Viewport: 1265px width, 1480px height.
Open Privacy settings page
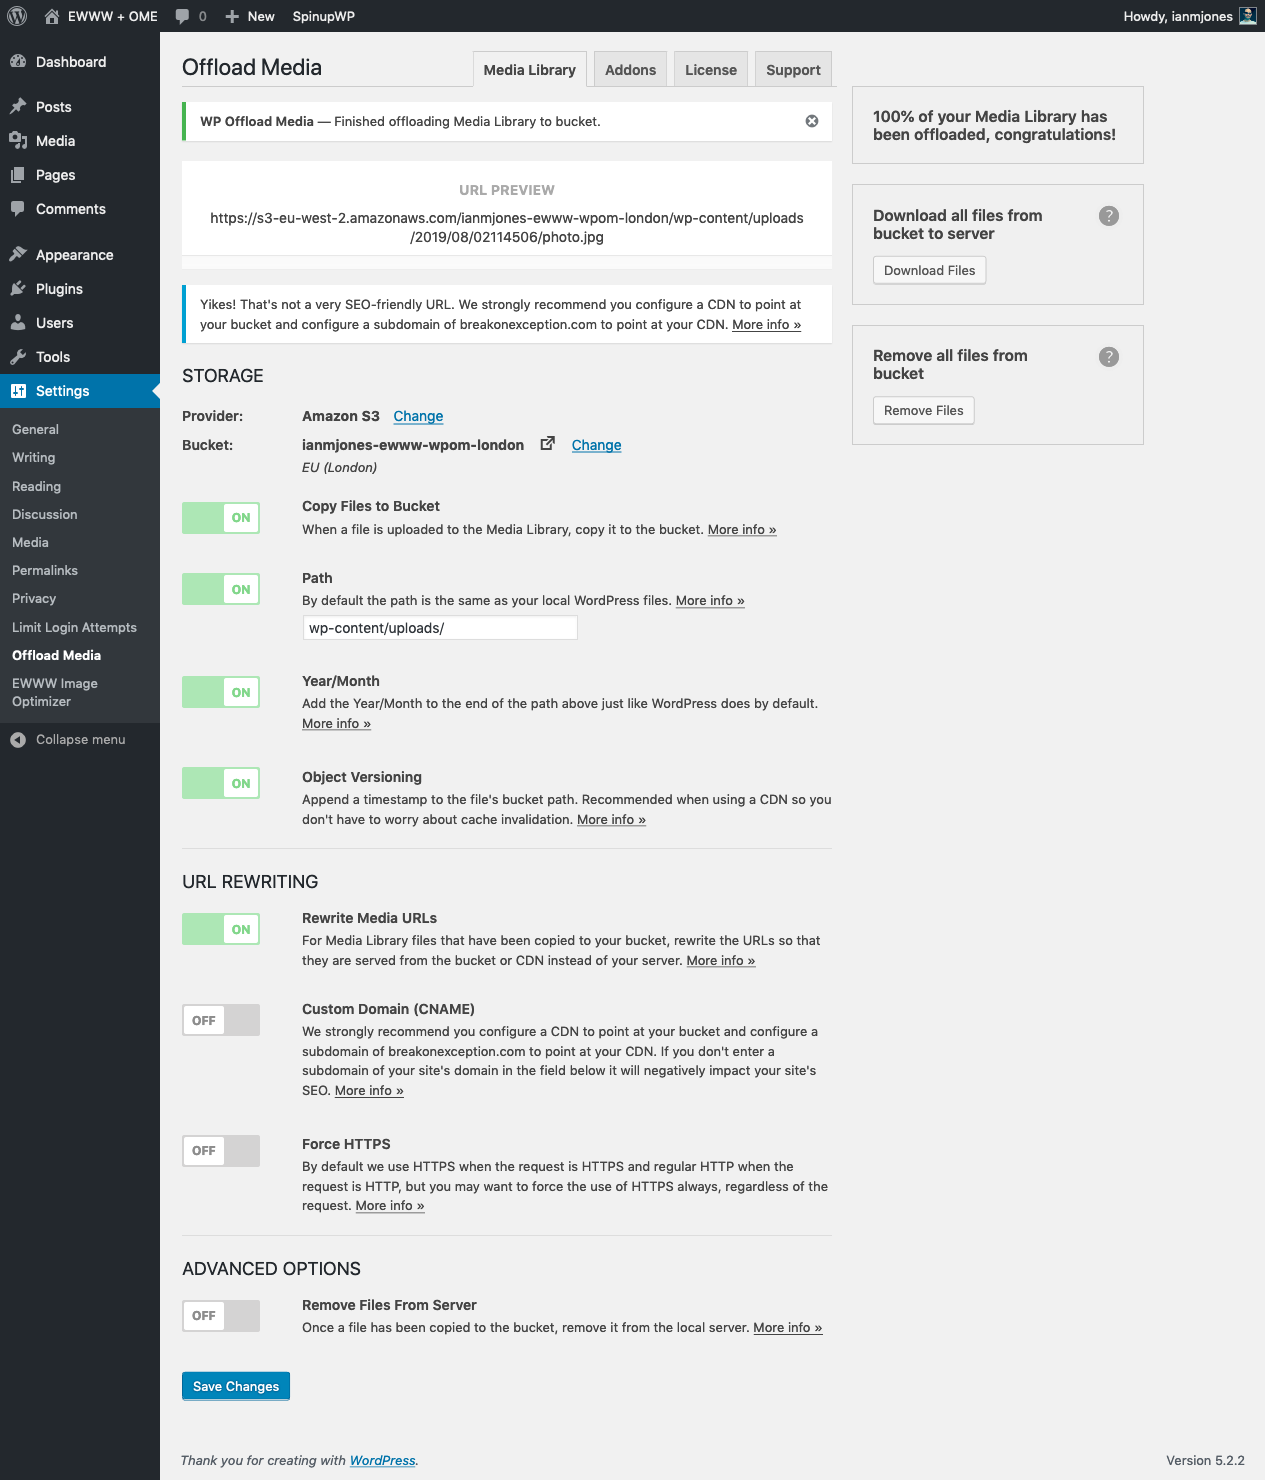(34, 598)
